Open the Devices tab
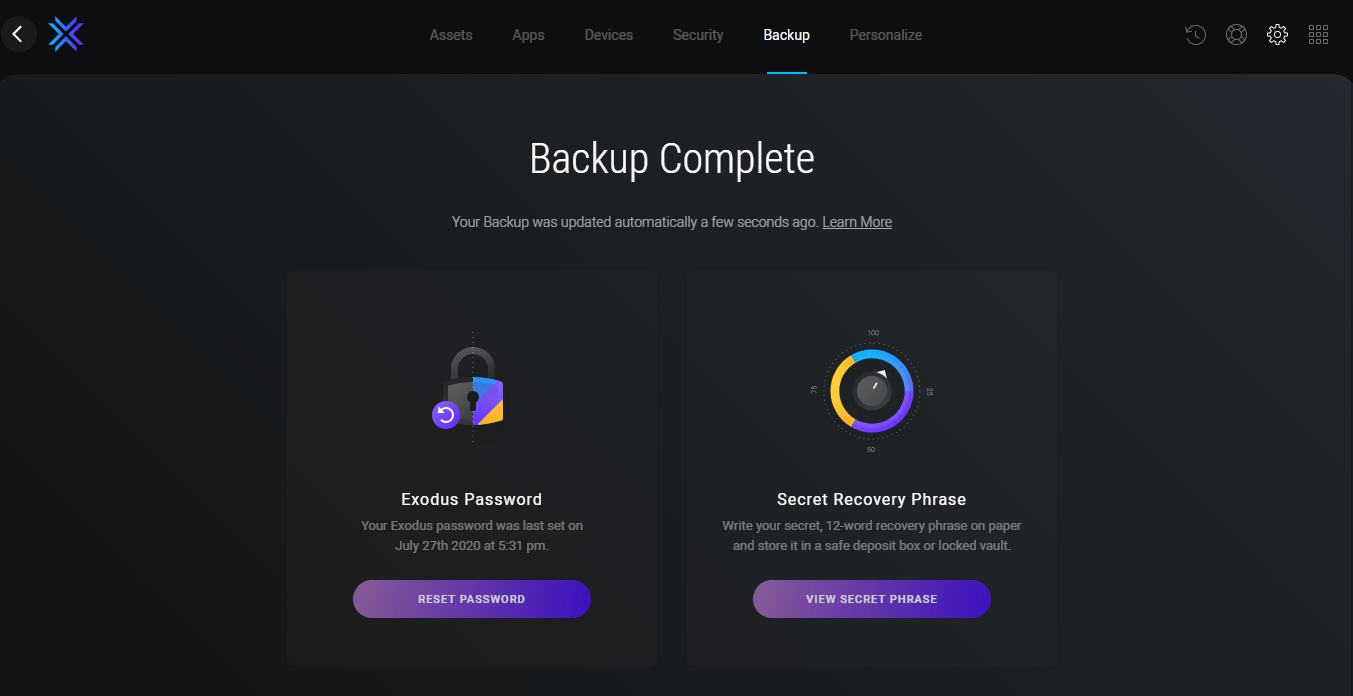The image size is (1353, 696). (x=609, y=35)
